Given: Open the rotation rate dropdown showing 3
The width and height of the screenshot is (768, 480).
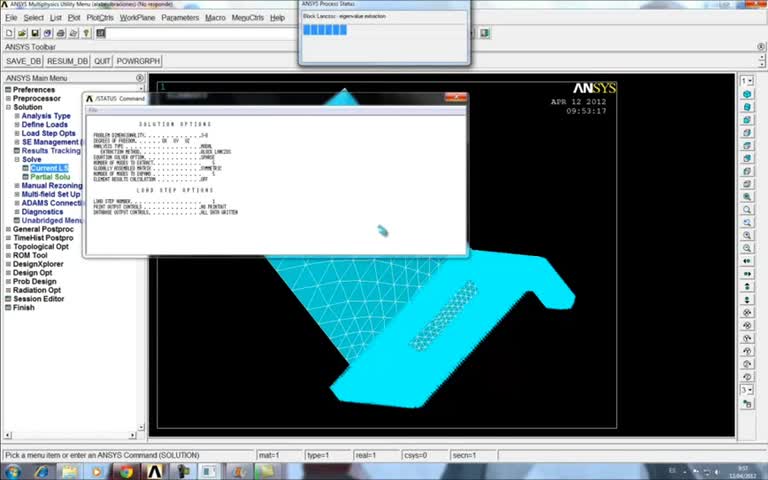Looking at the screenshot, I should point(747,390).
